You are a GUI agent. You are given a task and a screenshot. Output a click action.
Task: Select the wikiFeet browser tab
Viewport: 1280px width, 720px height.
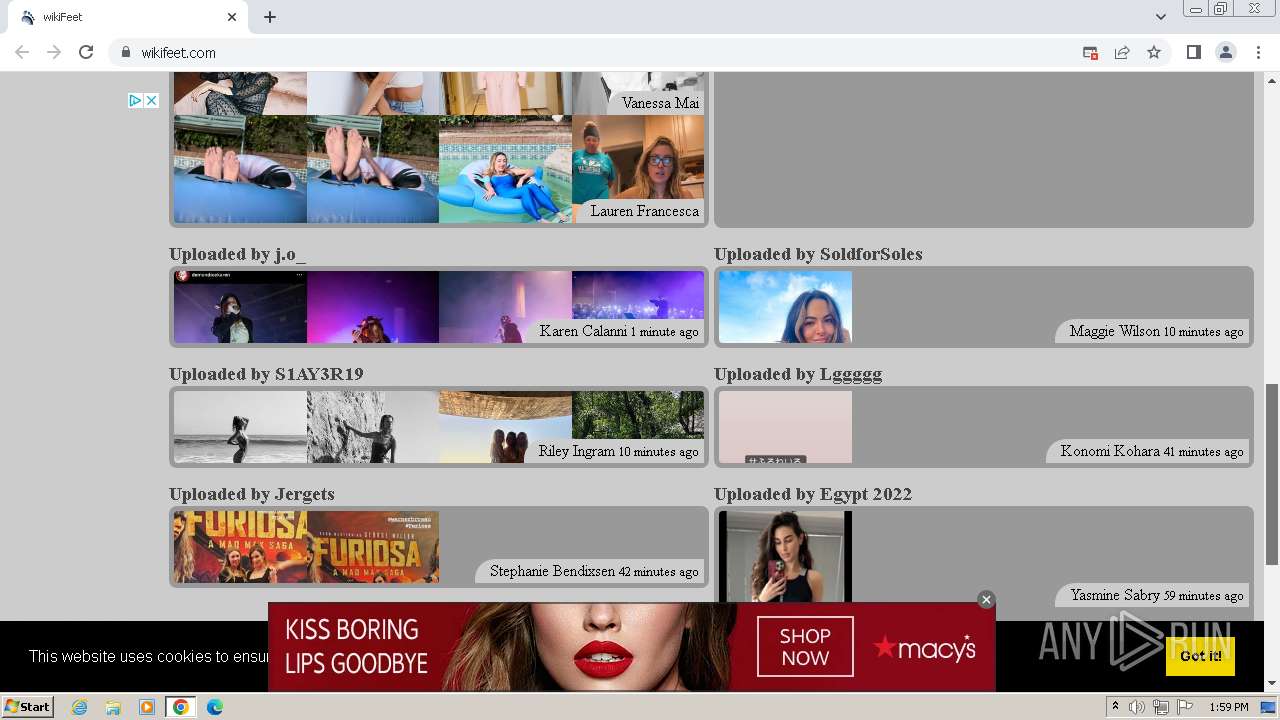[x=127, y=17]
